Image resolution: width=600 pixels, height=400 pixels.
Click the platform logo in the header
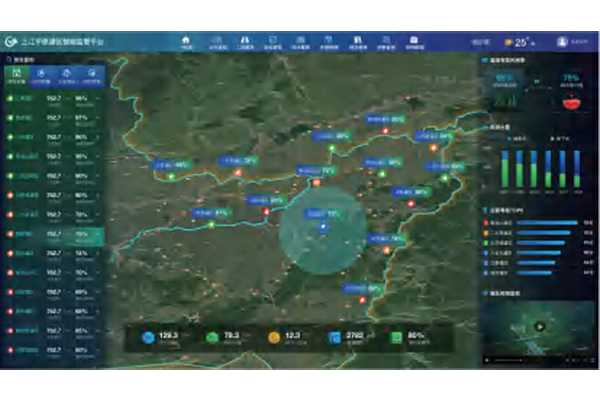click(x=12, y=43)
